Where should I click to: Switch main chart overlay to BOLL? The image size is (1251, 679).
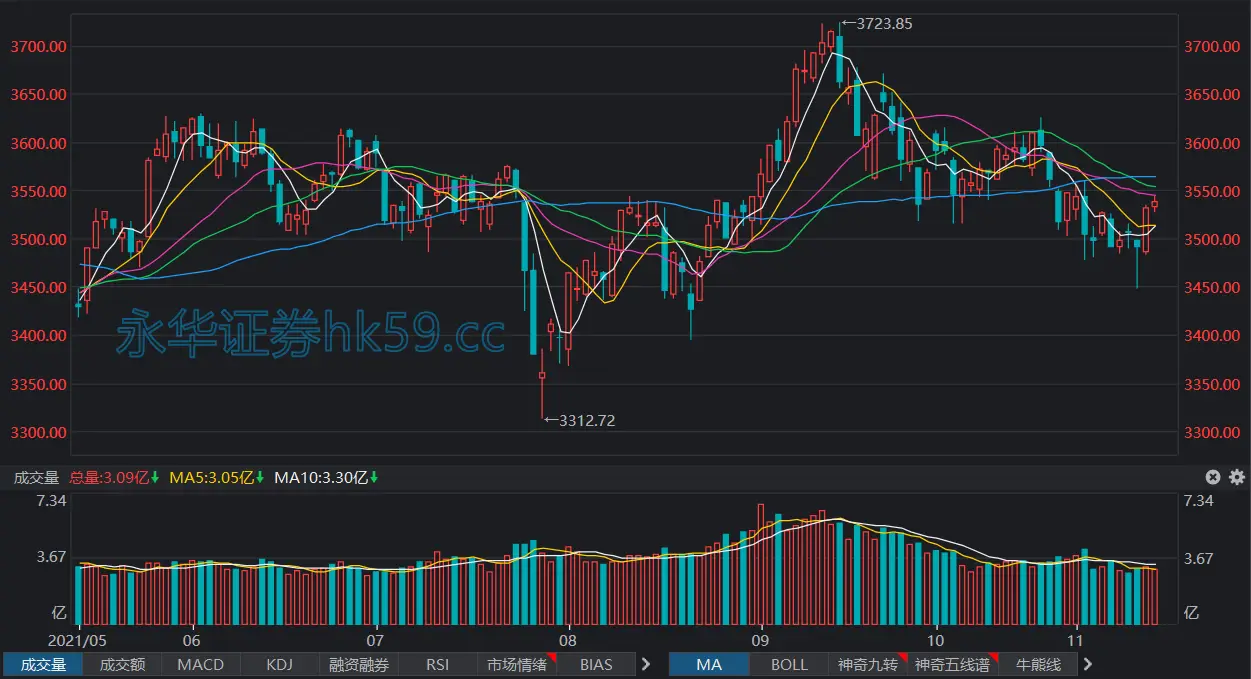(x=789, y=664)
